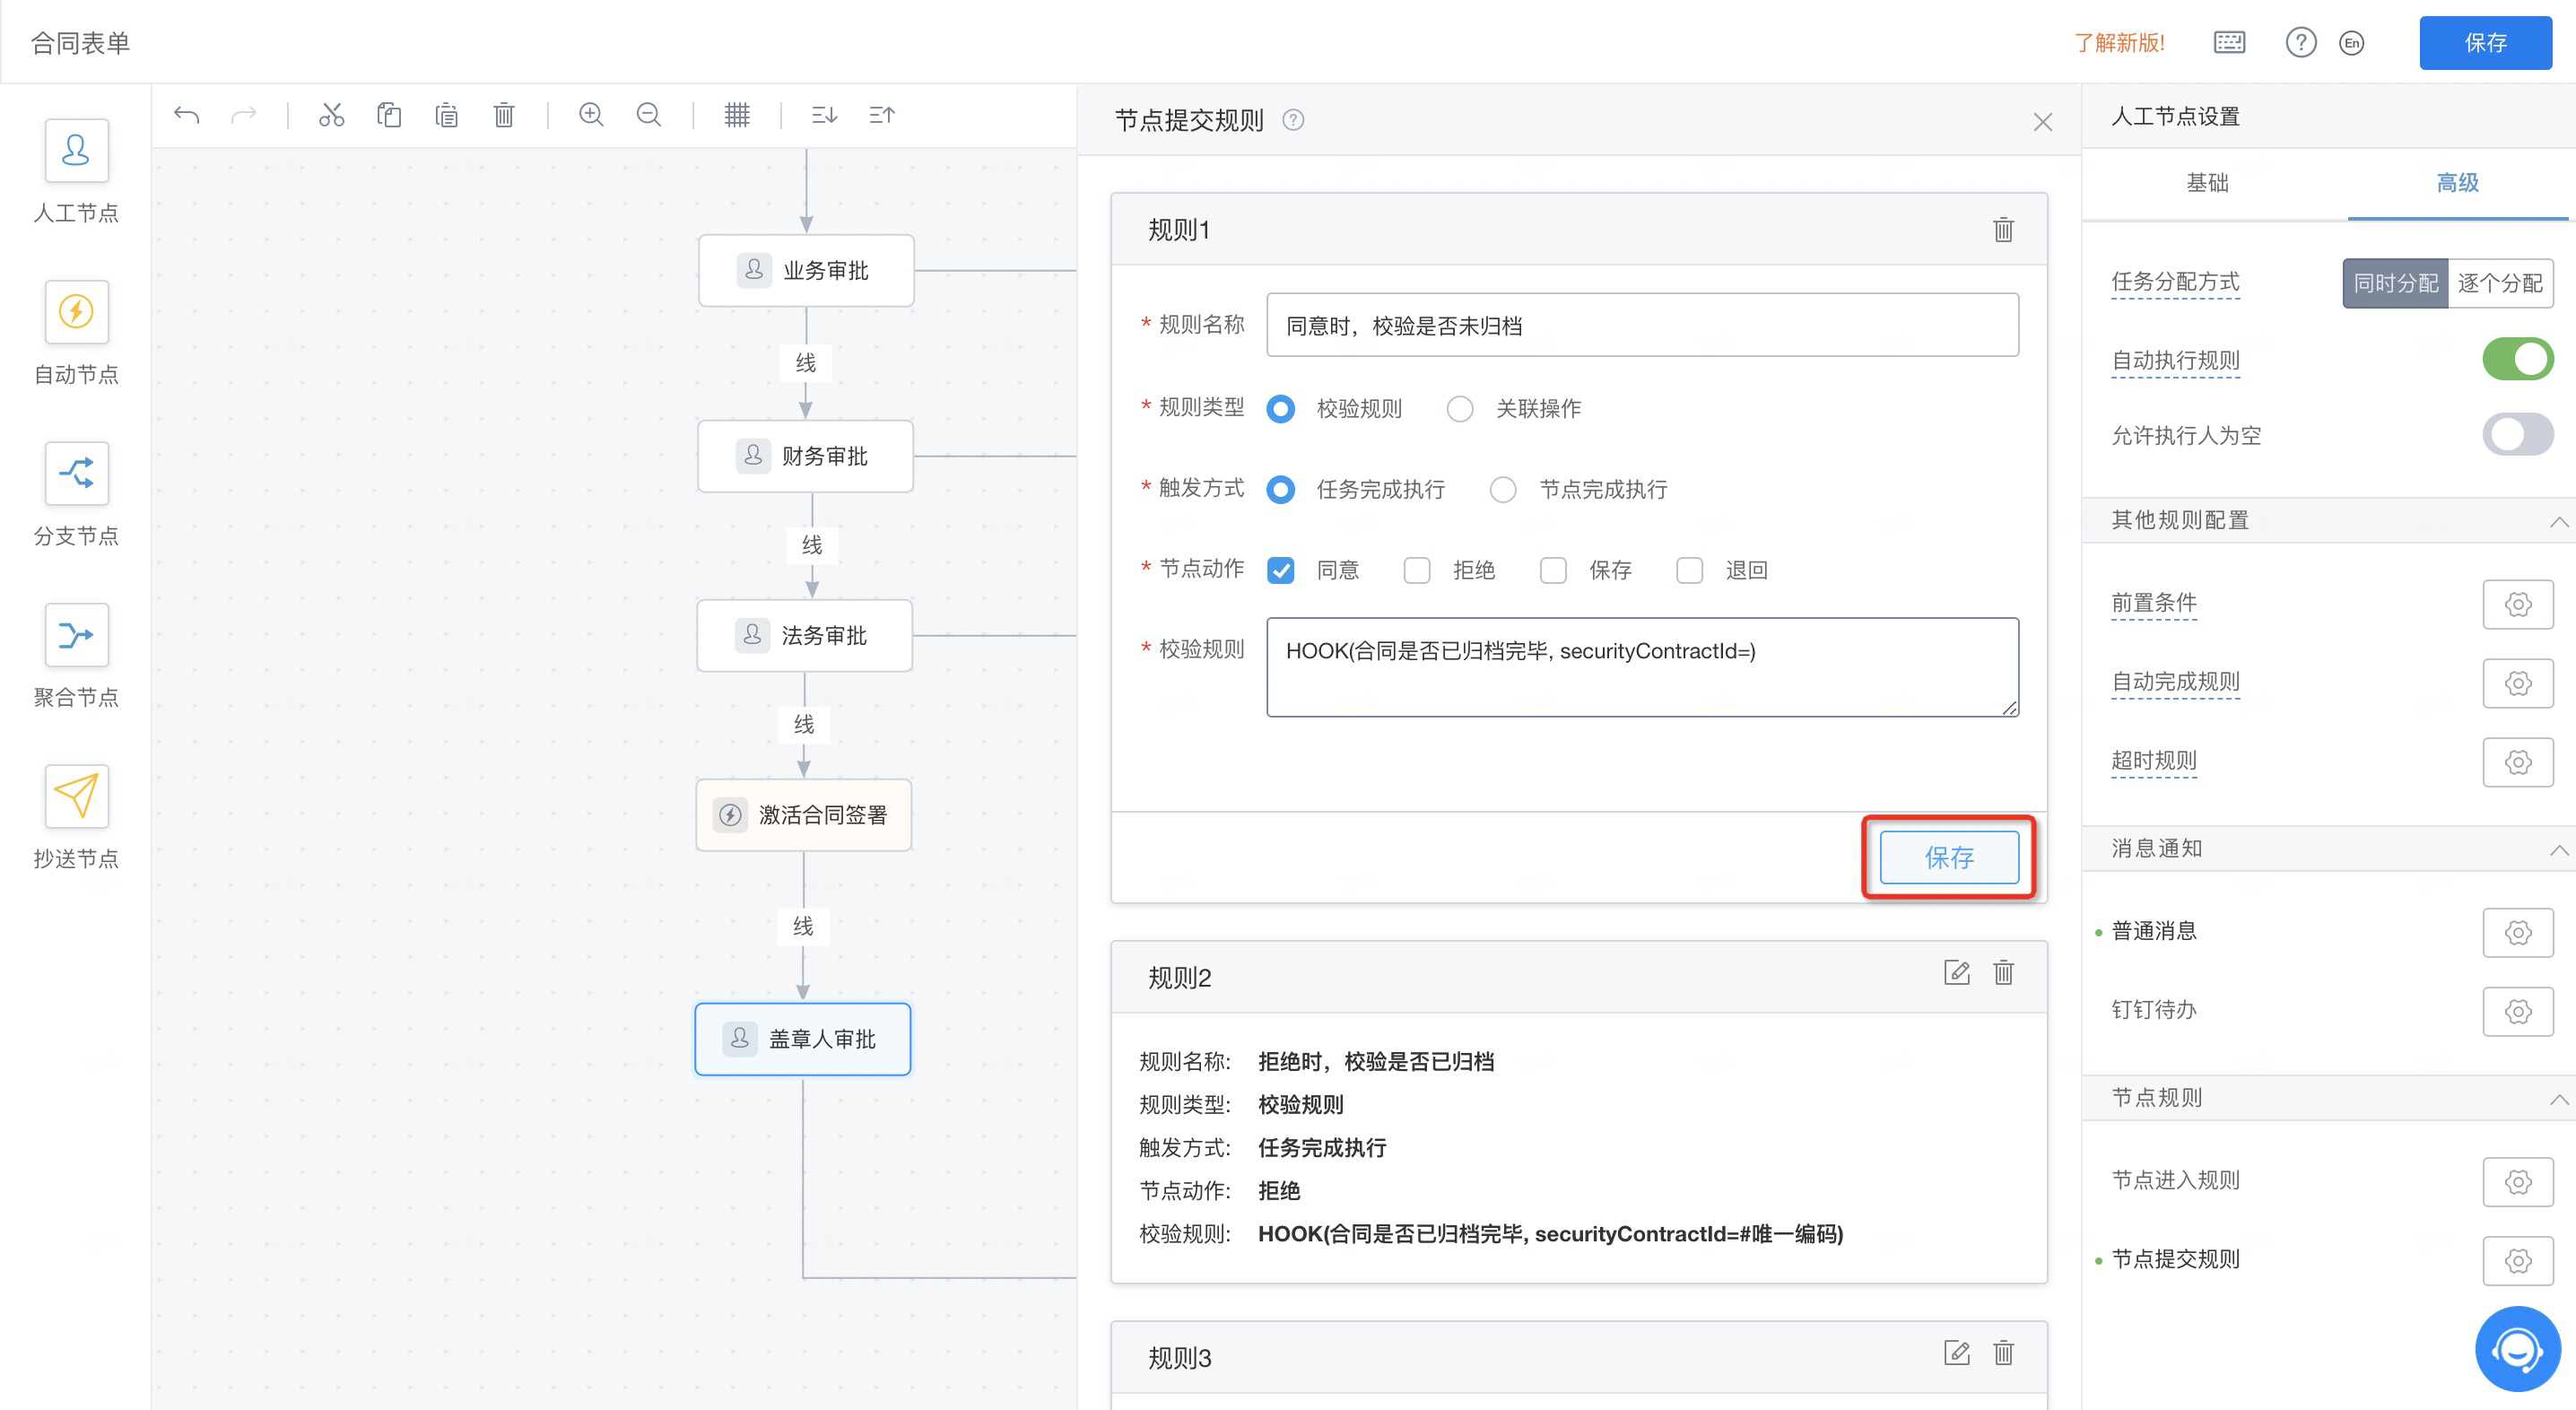Click the 规则名称 text field
This screenshot has width=2576, height=1410.
[x=1641, y=325]
